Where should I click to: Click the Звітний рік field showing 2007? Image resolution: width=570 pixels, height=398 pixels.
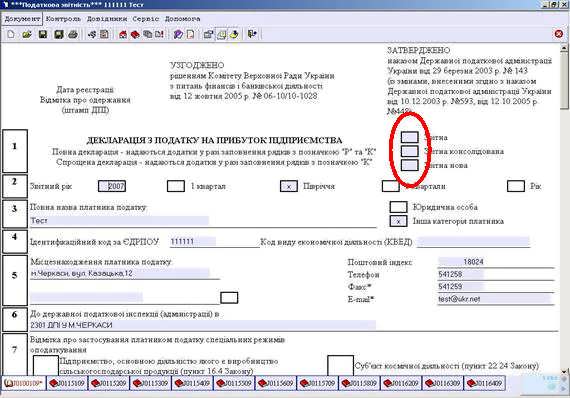[x=112, y=186]
